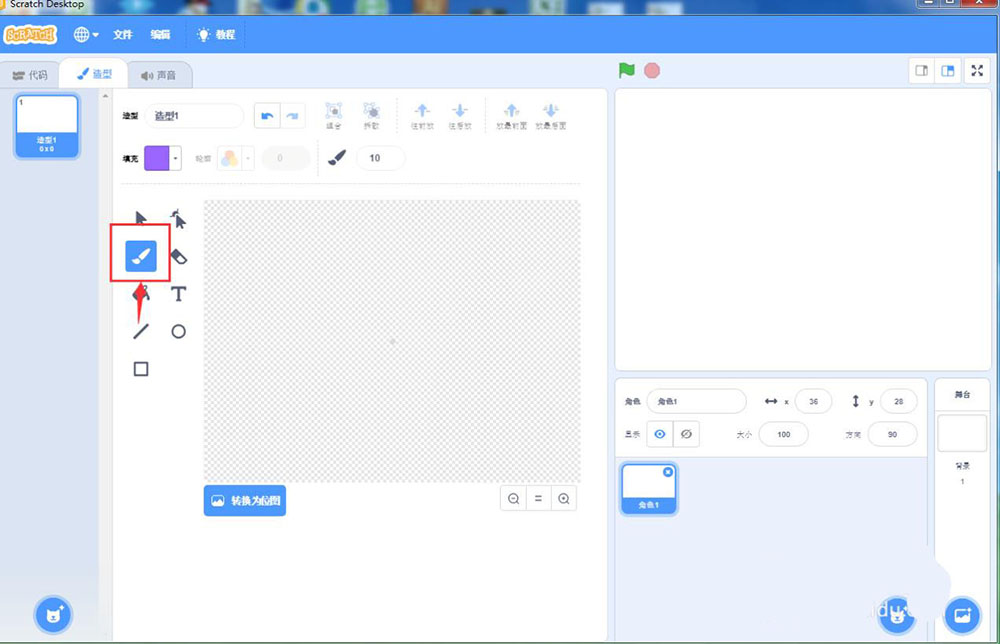Select the Circle shape tool
Screen dimensions: 1000x644
[x=178, y=331]
